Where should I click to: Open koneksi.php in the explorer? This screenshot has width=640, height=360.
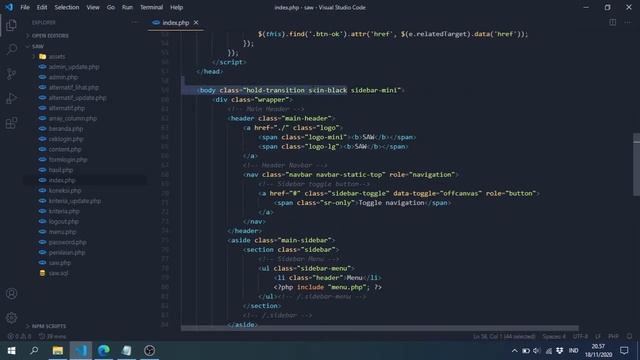(65, 191)
